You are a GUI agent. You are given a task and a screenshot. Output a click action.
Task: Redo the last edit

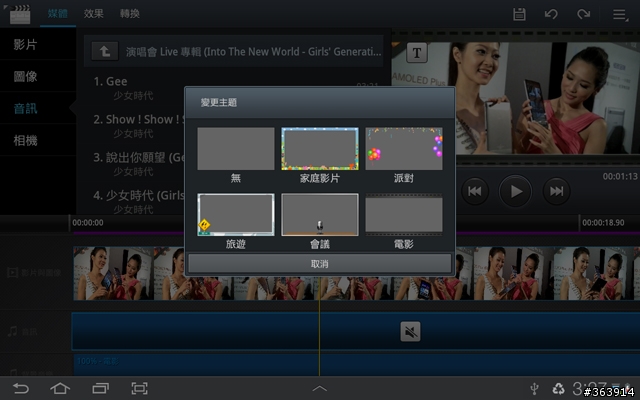pos(583,14)
